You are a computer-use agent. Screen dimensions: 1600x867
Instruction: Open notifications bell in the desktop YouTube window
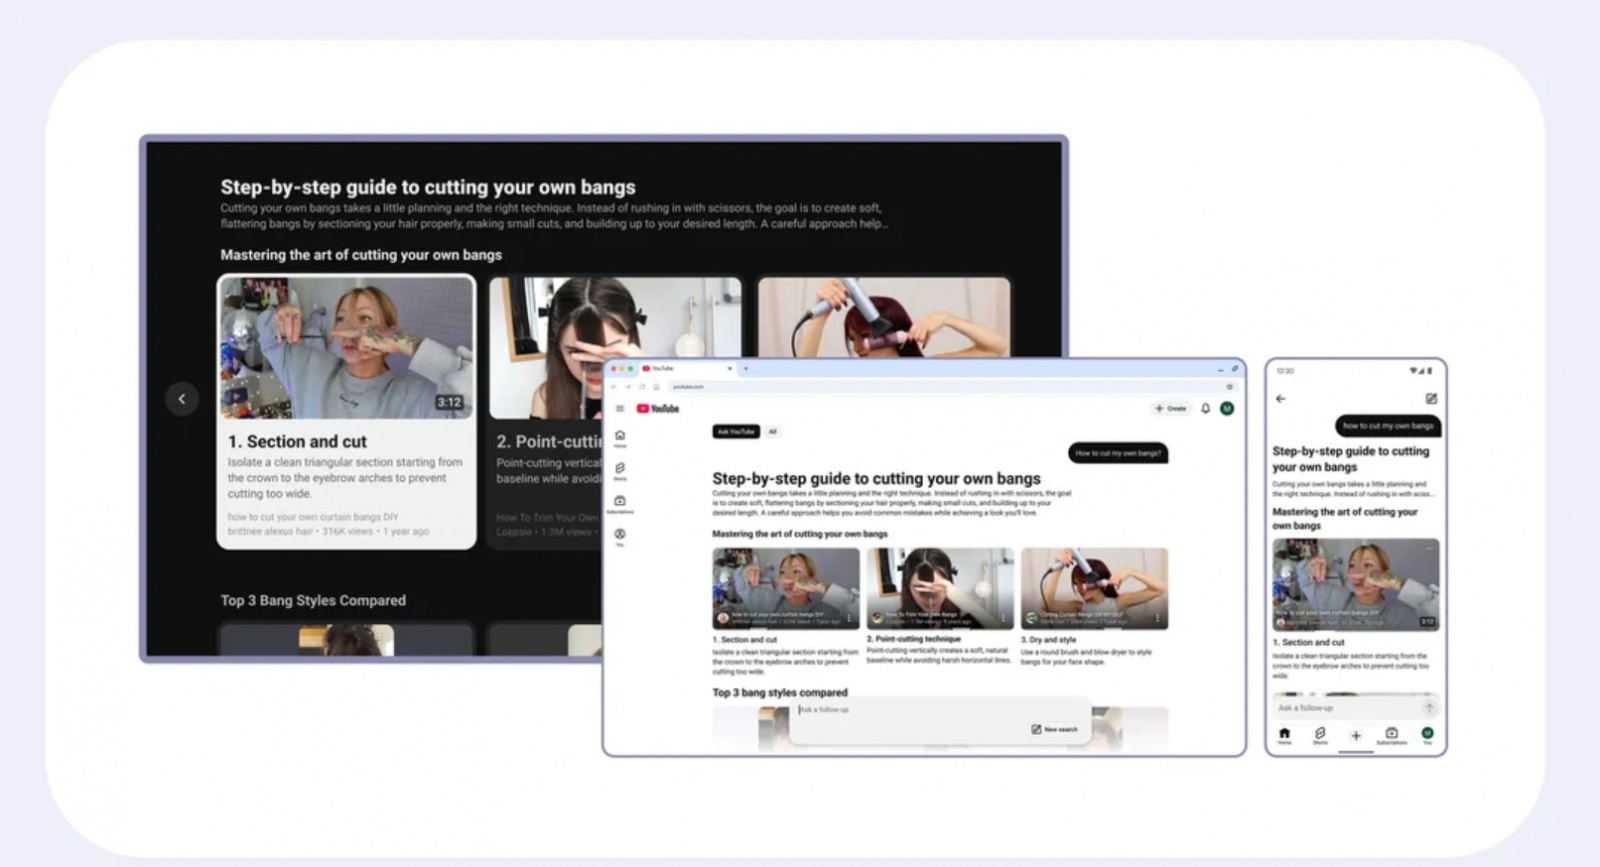pyautogui.click(x=1205, y=409)
